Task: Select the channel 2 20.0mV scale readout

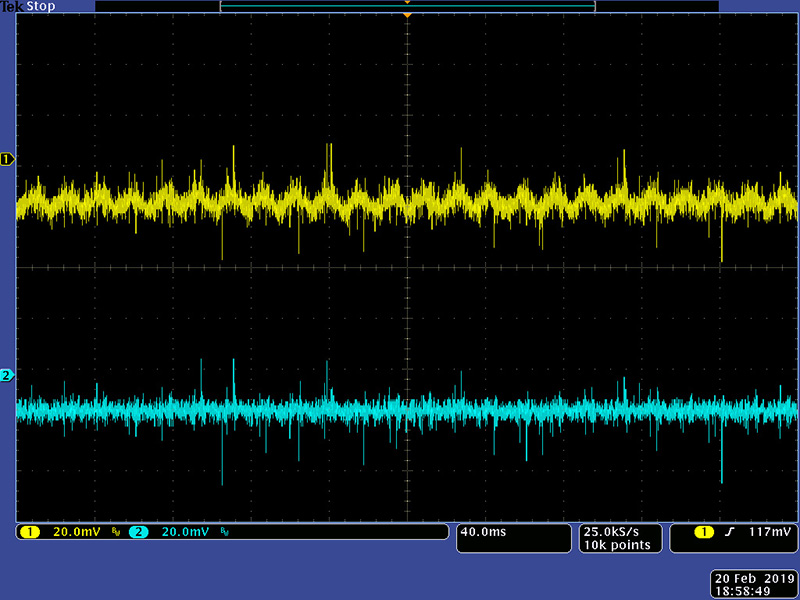Action: [x=186, y=532]
